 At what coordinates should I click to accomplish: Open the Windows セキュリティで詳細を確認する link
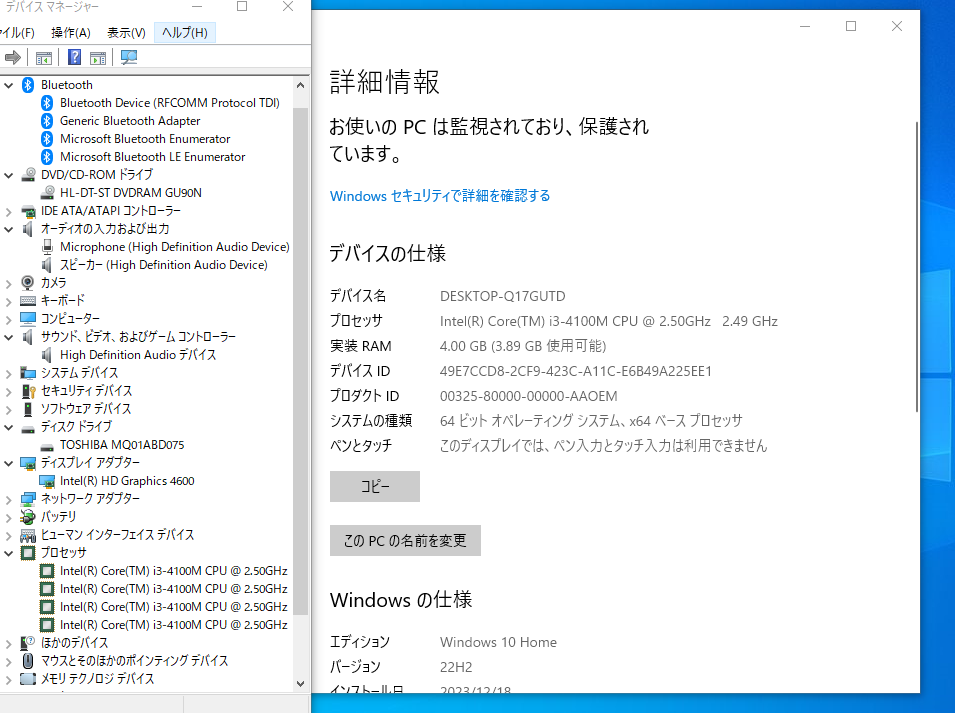tap(440, 196)
